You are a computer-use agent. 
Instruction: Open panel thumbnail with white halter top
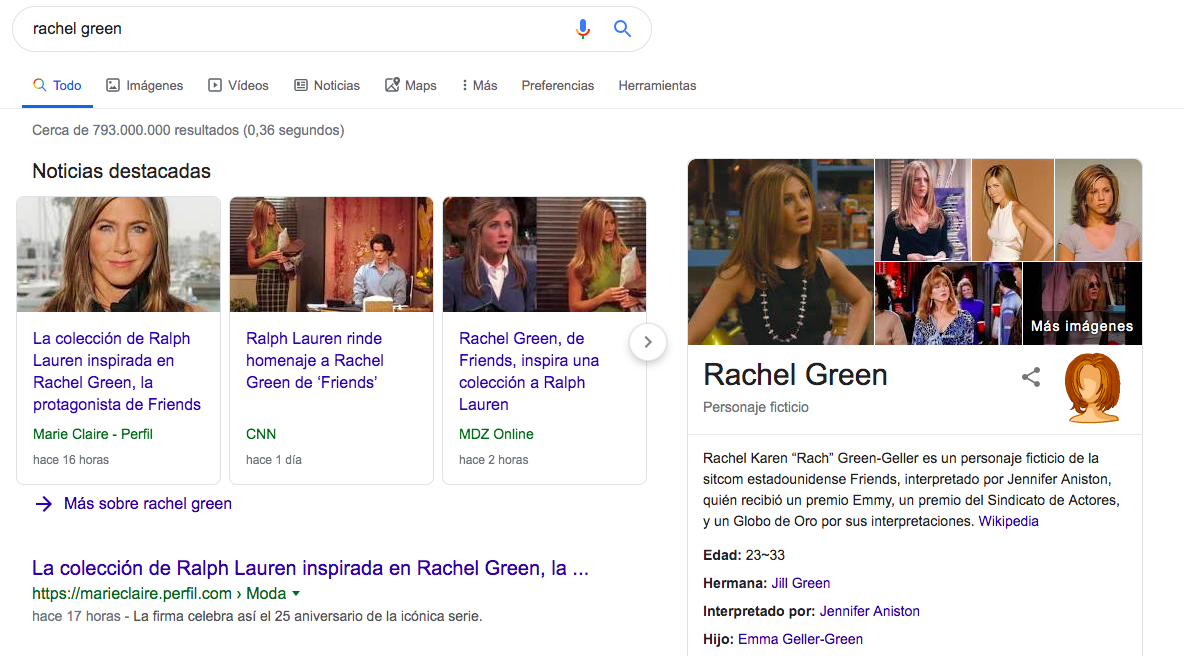point(1013,210)
